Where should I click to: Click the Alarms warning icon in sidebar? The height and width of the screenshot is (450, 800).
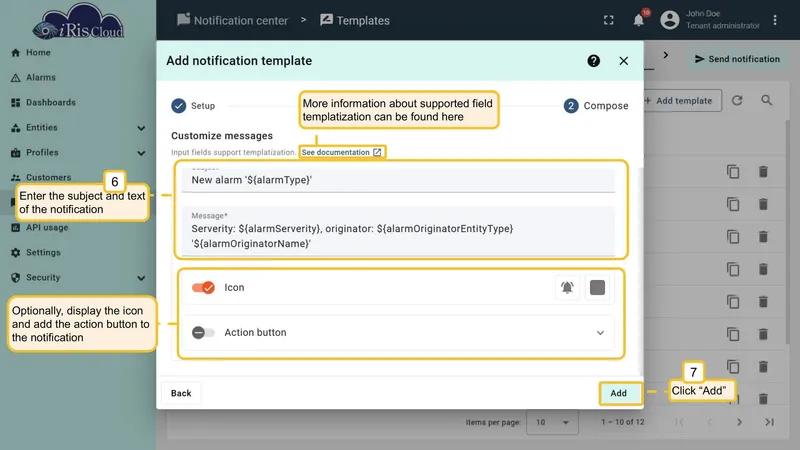click(x=15, y=78)
